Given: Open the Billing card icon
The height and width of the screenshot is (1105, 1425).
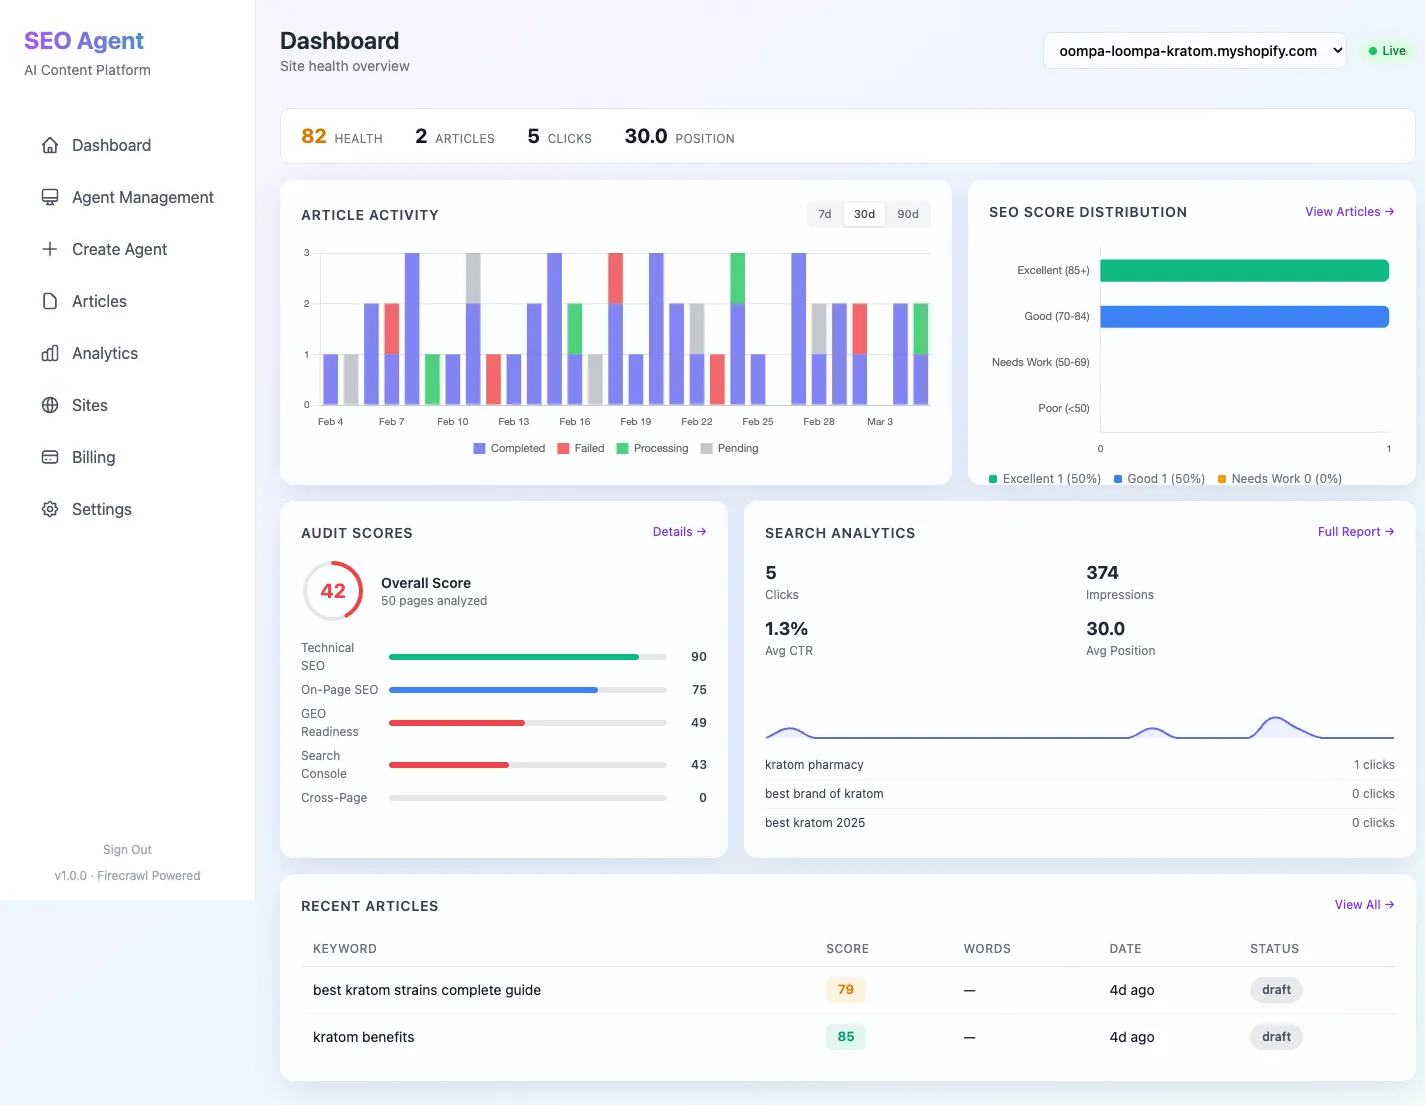Looking at the screenshot, I should 49,456.
